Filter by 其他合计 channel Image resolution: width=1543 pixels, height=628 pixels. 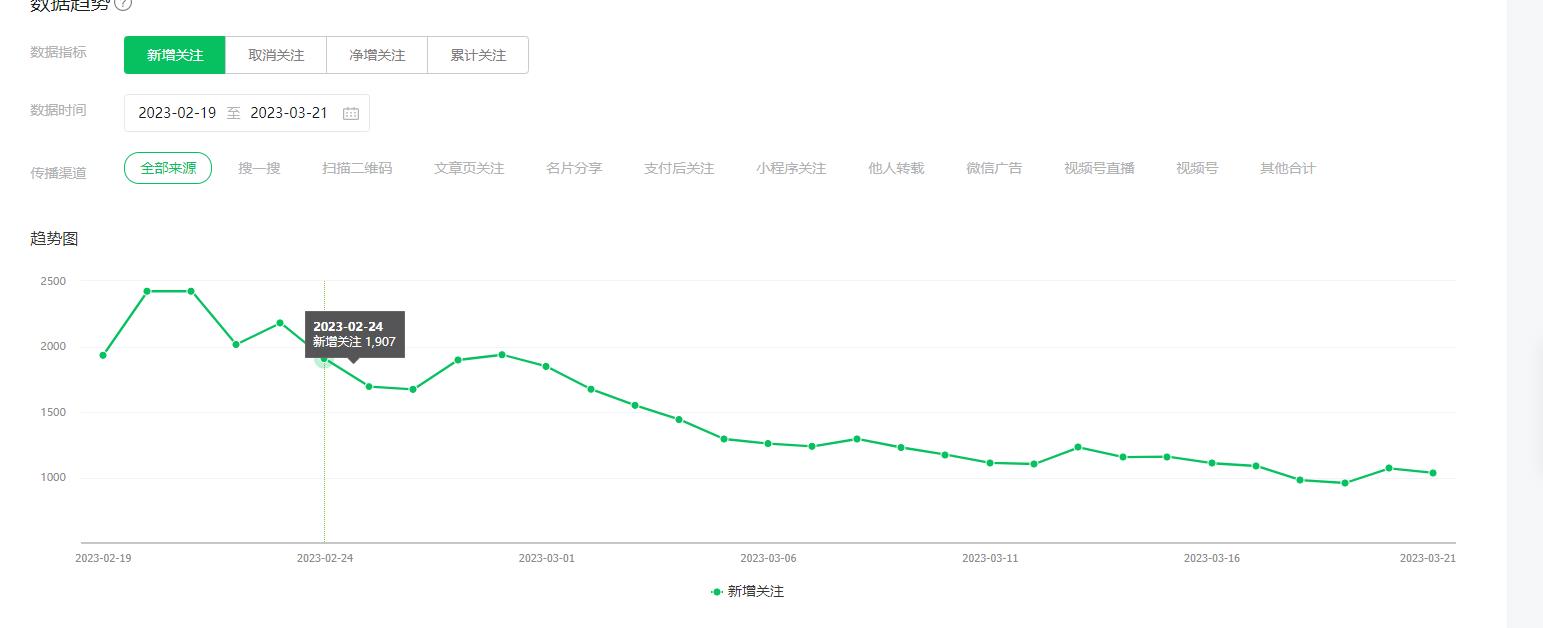(1288, 168)
